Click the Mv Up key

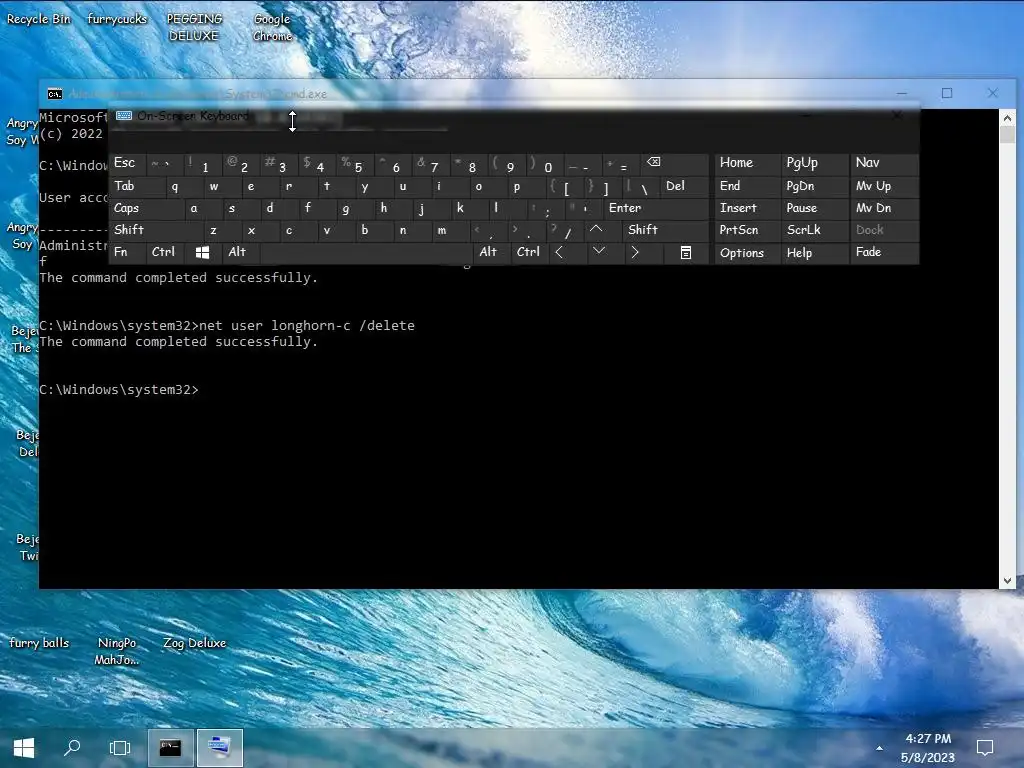click(884, 186)
